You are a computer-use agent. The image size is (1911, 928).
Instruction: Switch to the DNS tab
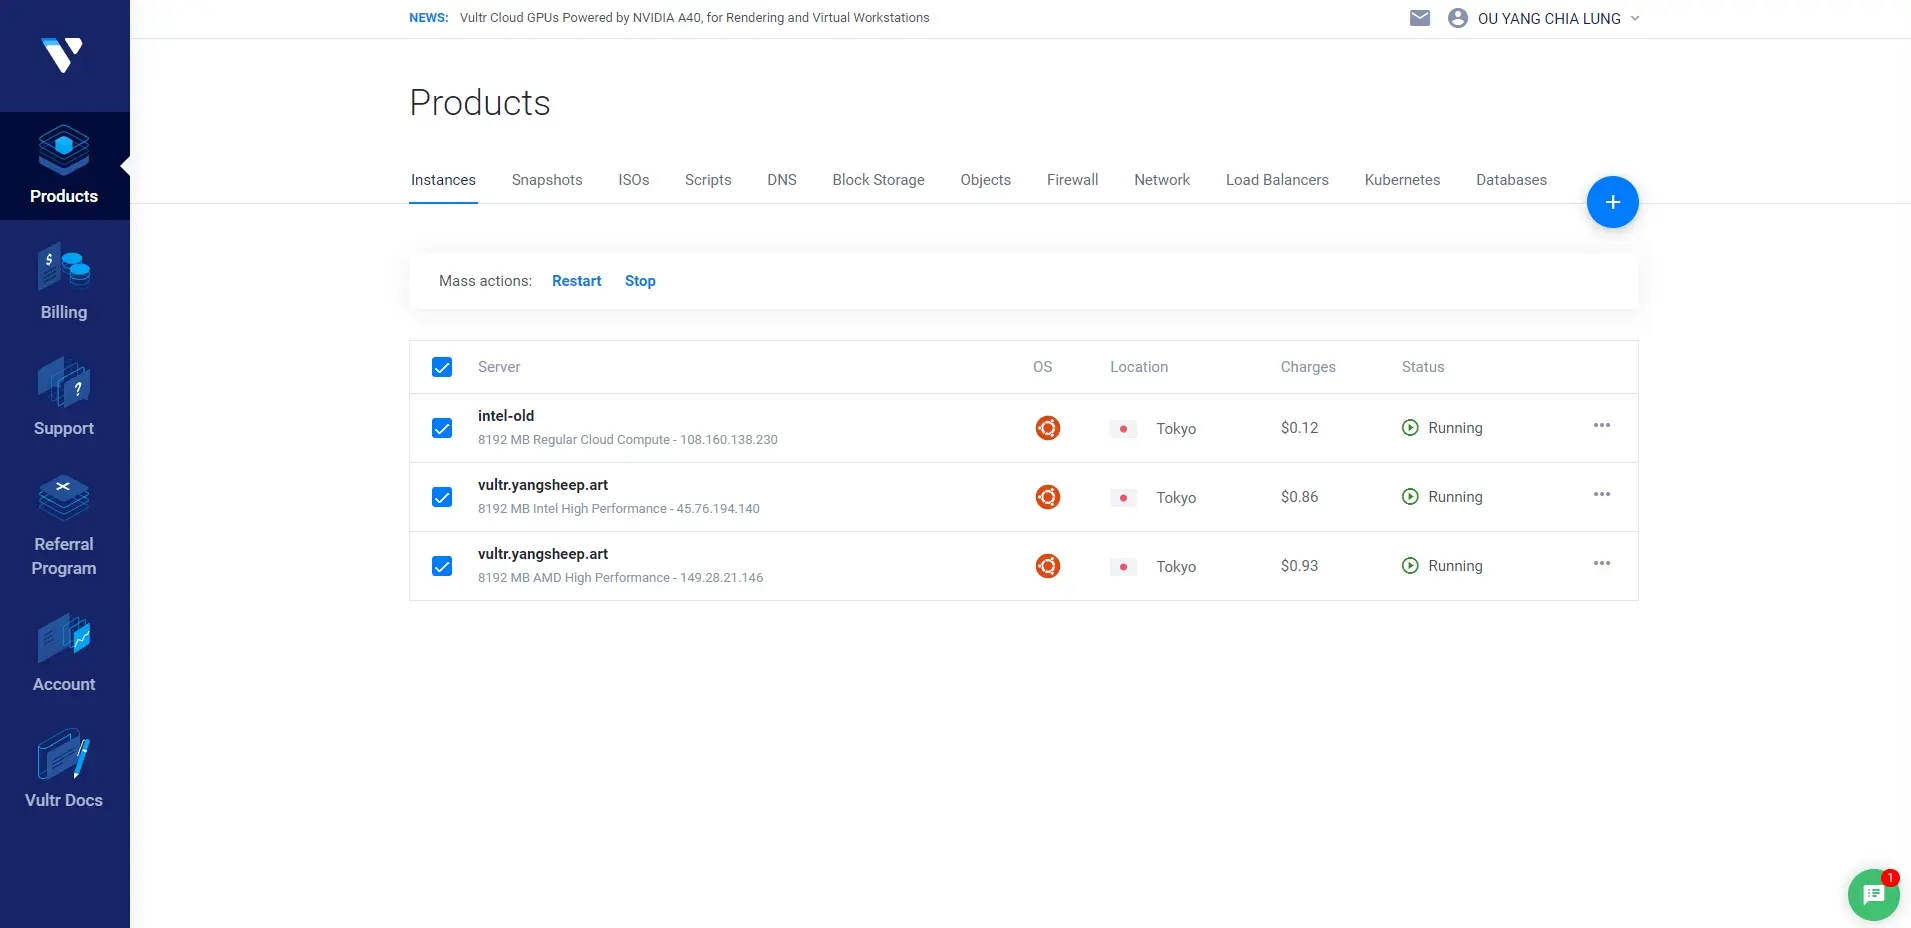(x=782, y=180)
